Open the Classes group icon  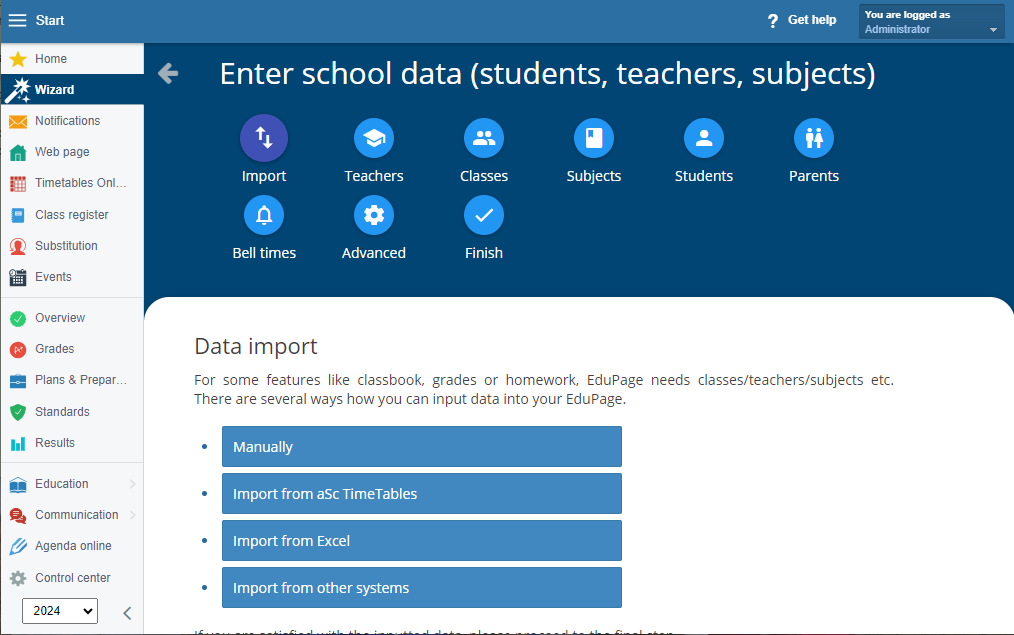[484, 138]
